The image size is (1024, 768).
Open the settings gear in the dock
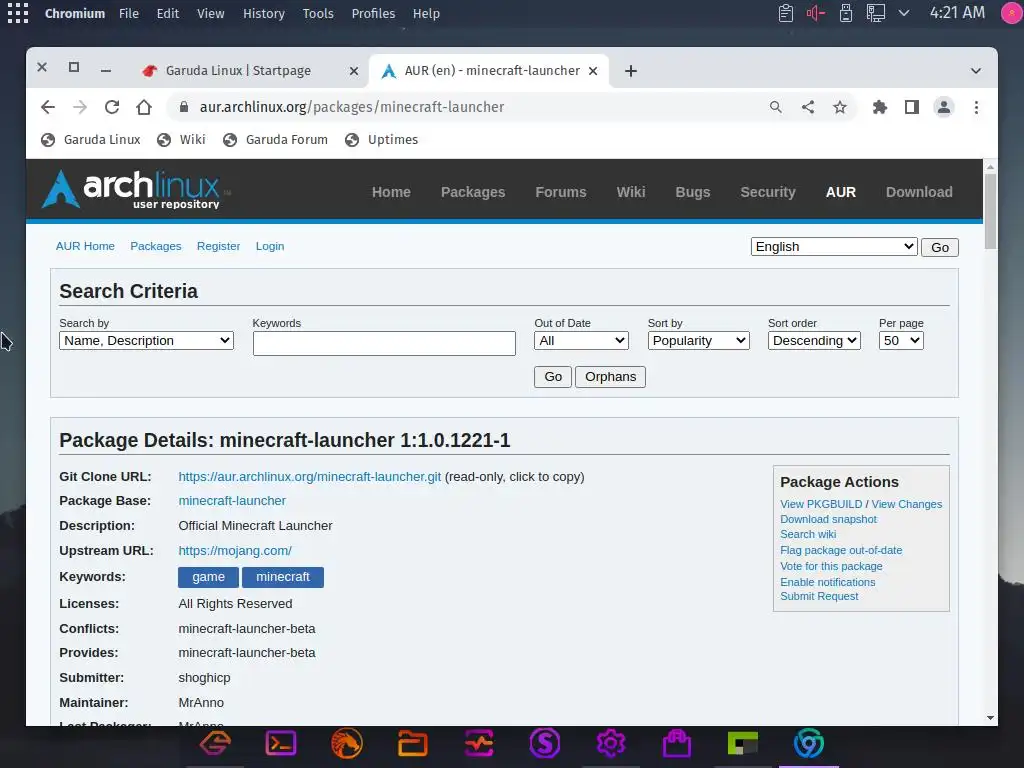[x=611, y=743]
